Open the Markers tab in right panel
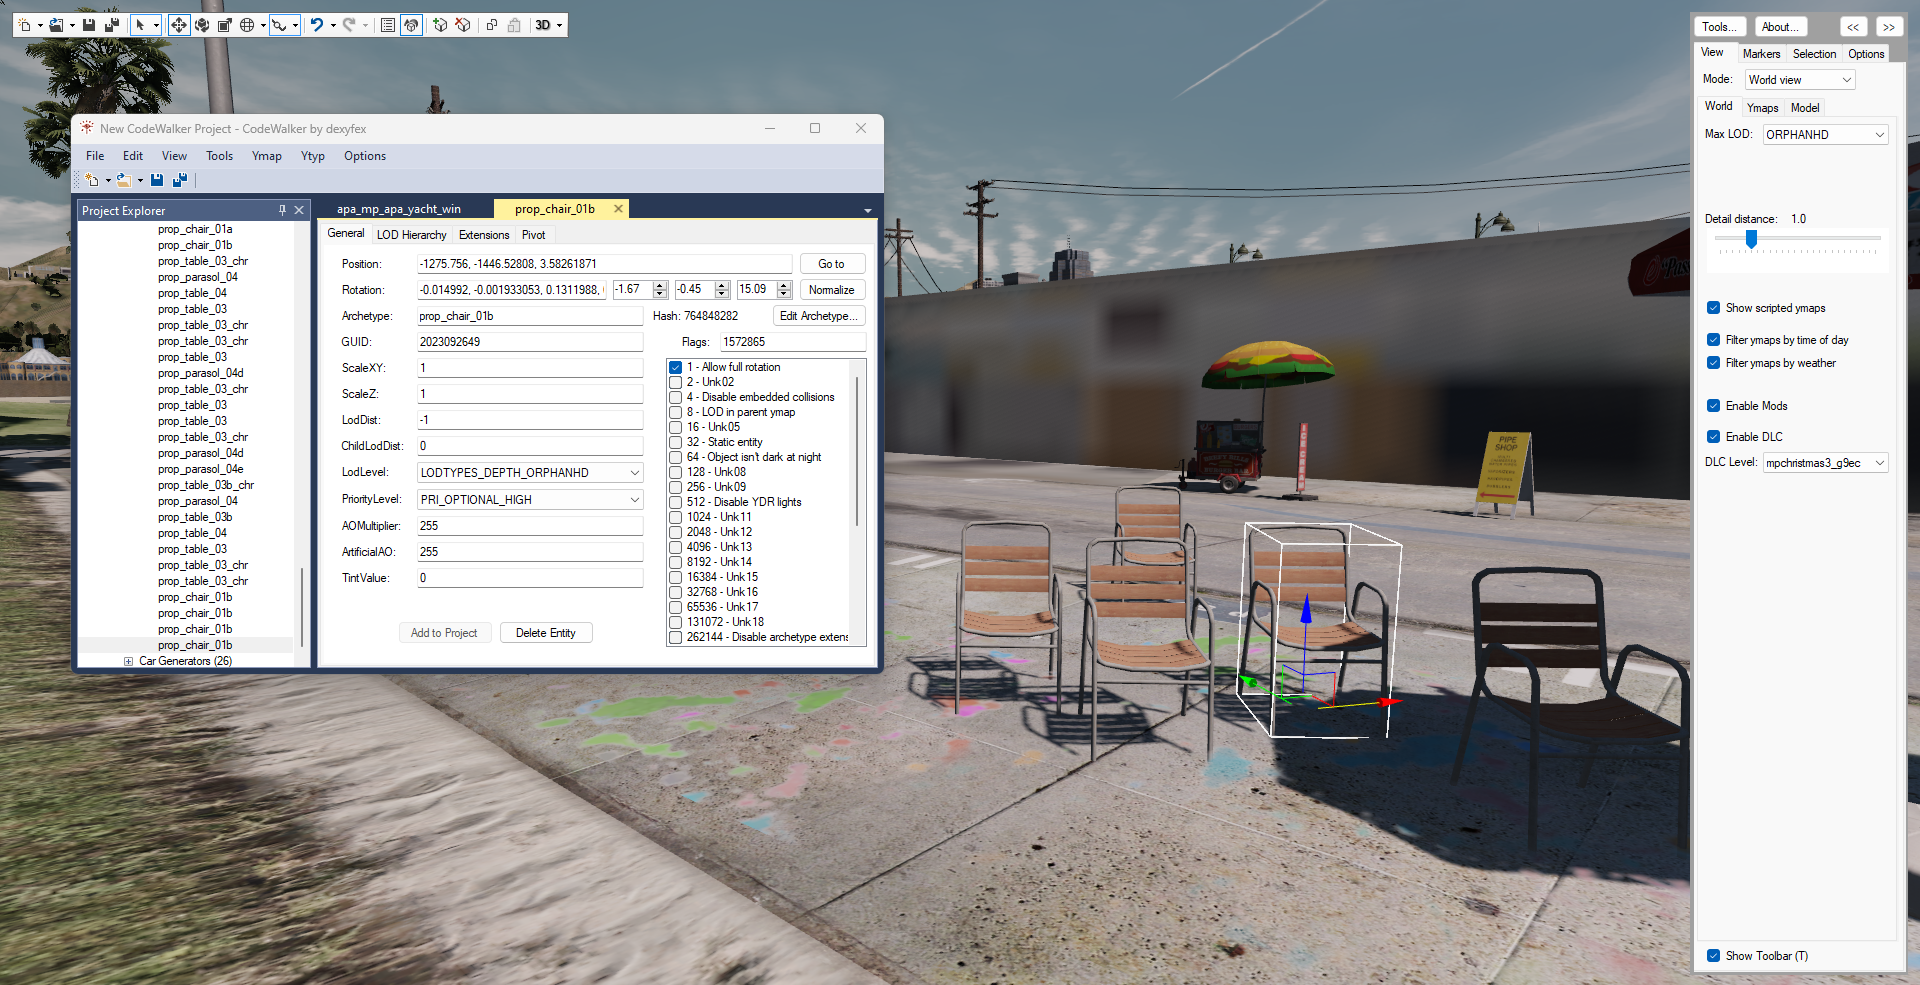 [x=1761, y=54]
